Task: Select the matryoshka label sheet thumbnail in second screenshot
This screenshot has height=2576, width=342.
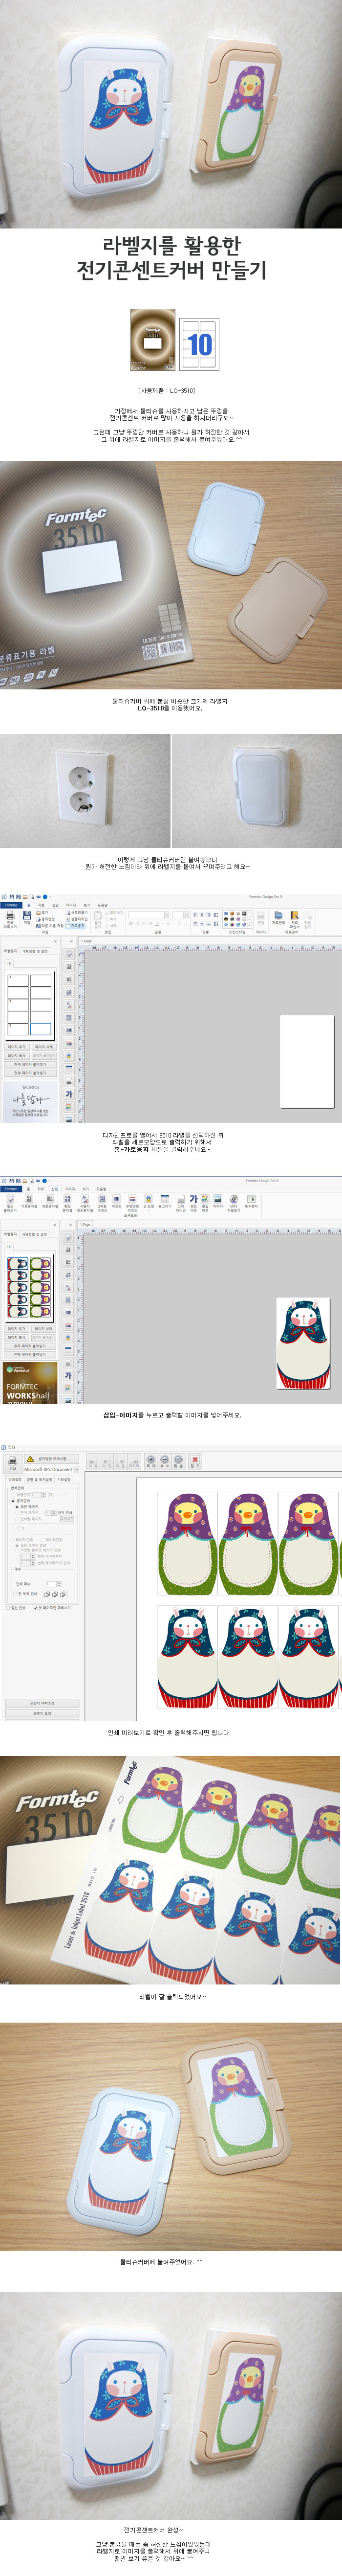Action: 30,1288
